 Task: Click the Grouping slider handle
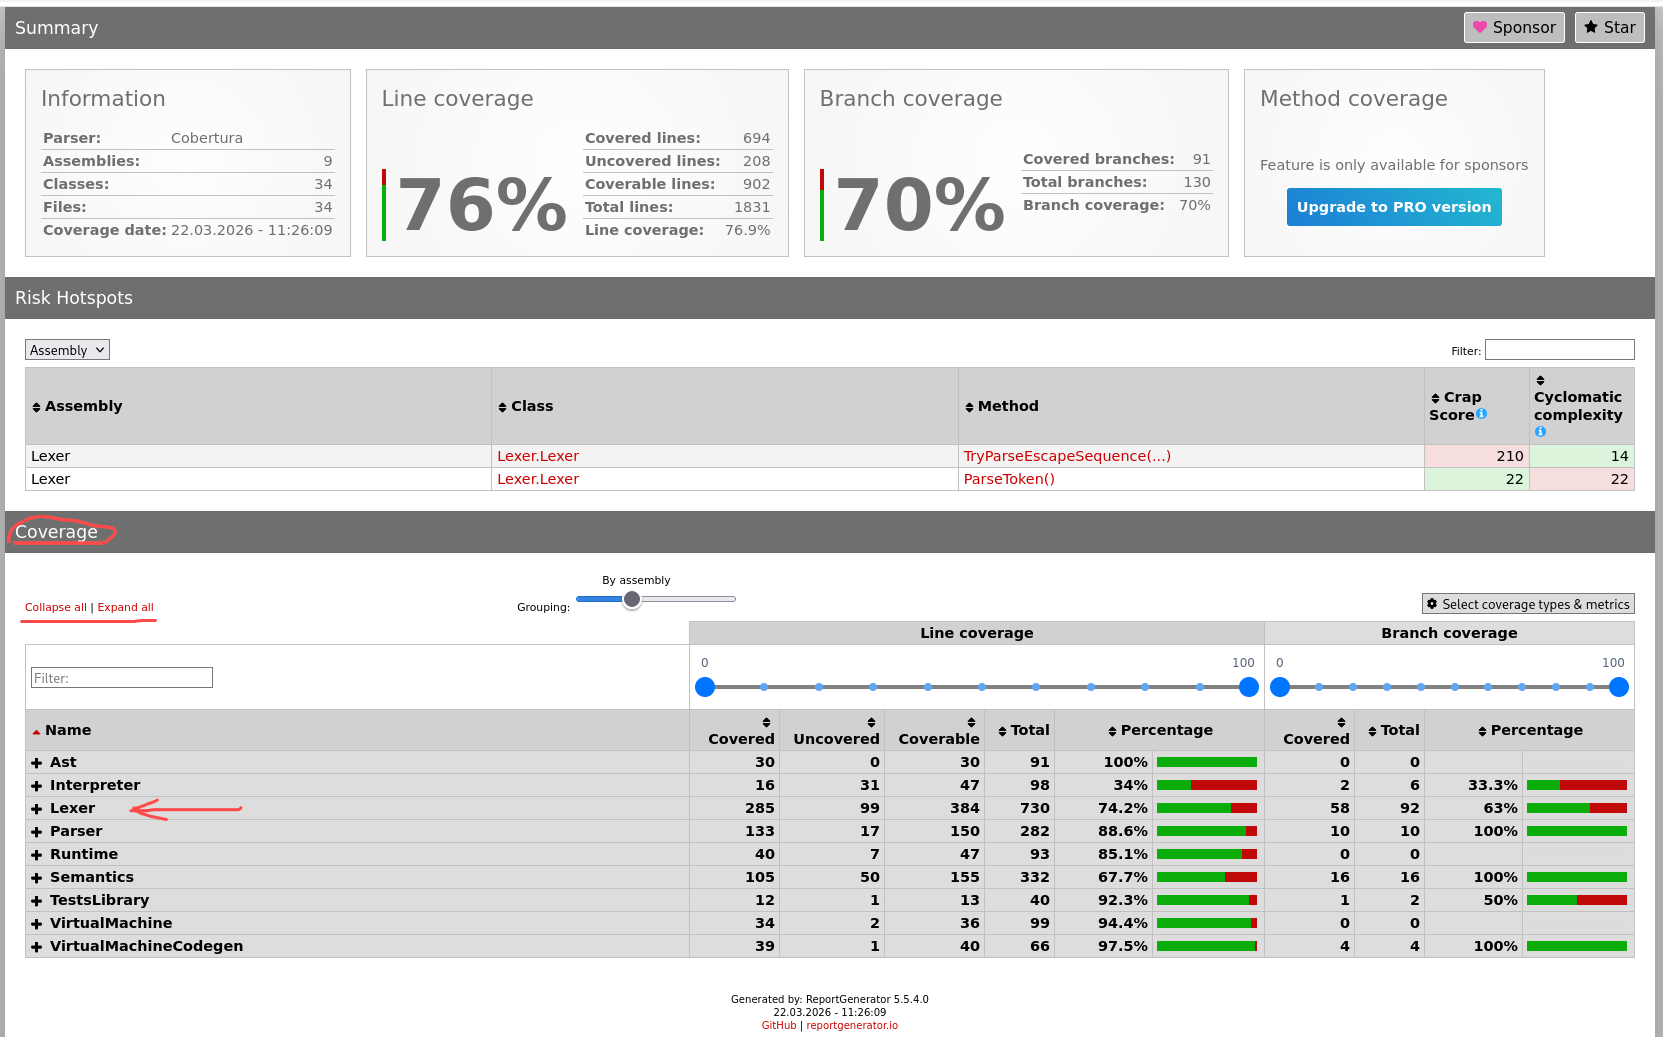pyautogui.click(x=632, y=600)
